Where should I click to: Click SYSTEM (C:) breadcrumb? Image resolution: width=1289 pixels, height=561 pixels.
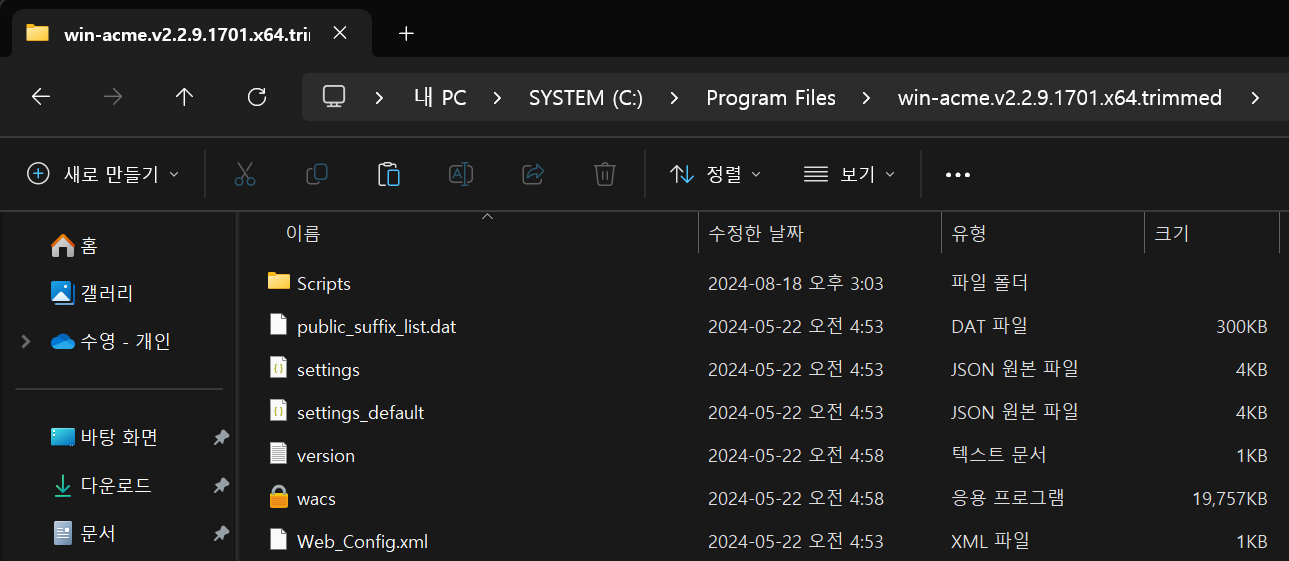(x=586, y=98)
